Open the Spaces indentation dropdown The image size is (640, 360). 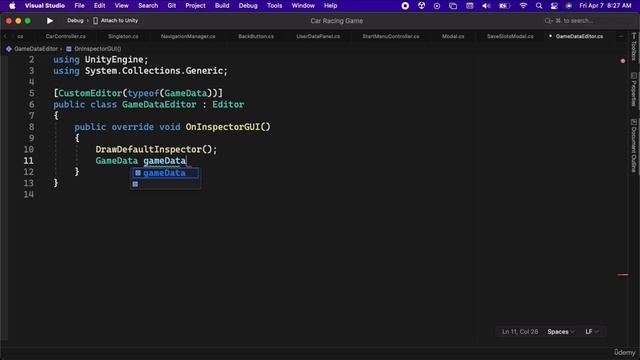[x=561, y=332]
